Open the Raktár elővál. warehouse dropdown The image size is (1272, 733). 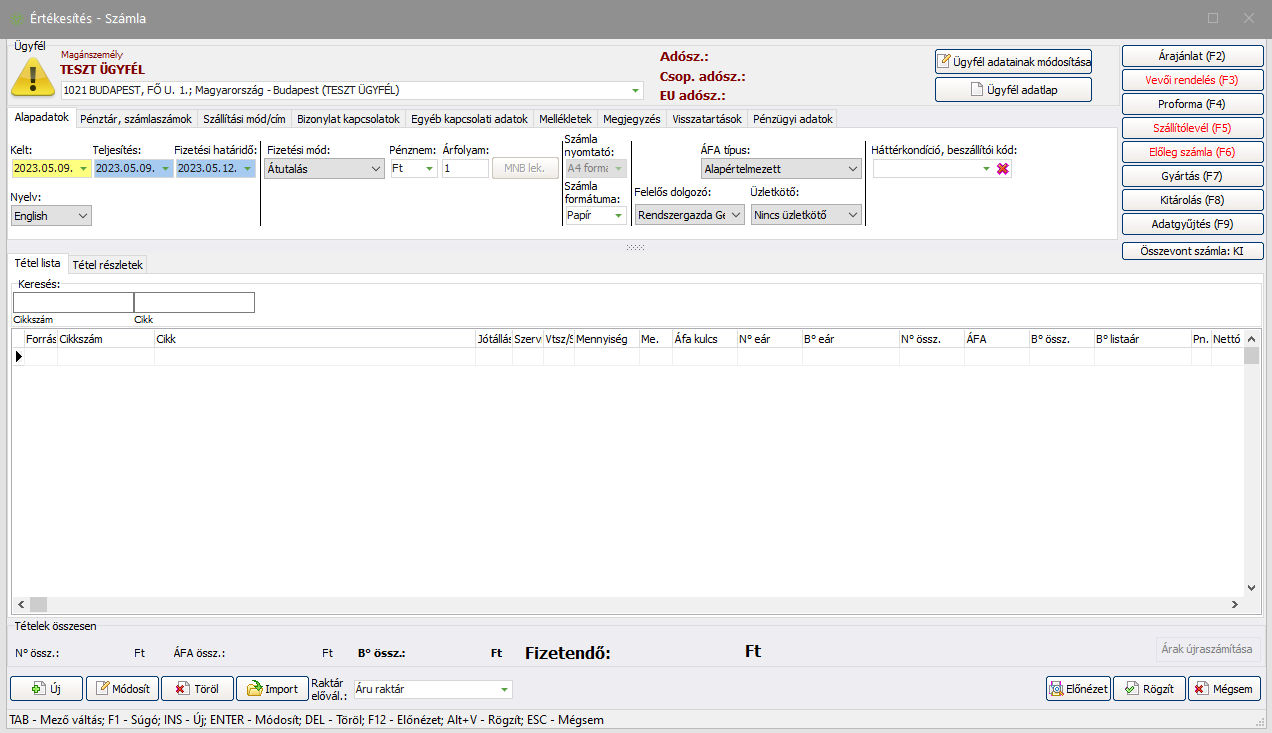click(x=433, y=689)
